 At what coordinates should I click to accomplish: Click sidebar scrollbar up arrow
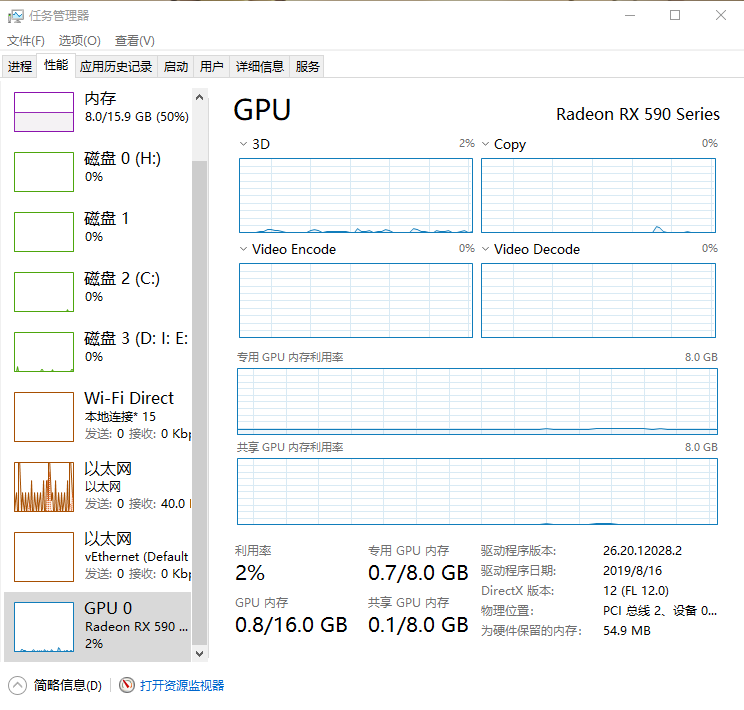pos(200,97)
